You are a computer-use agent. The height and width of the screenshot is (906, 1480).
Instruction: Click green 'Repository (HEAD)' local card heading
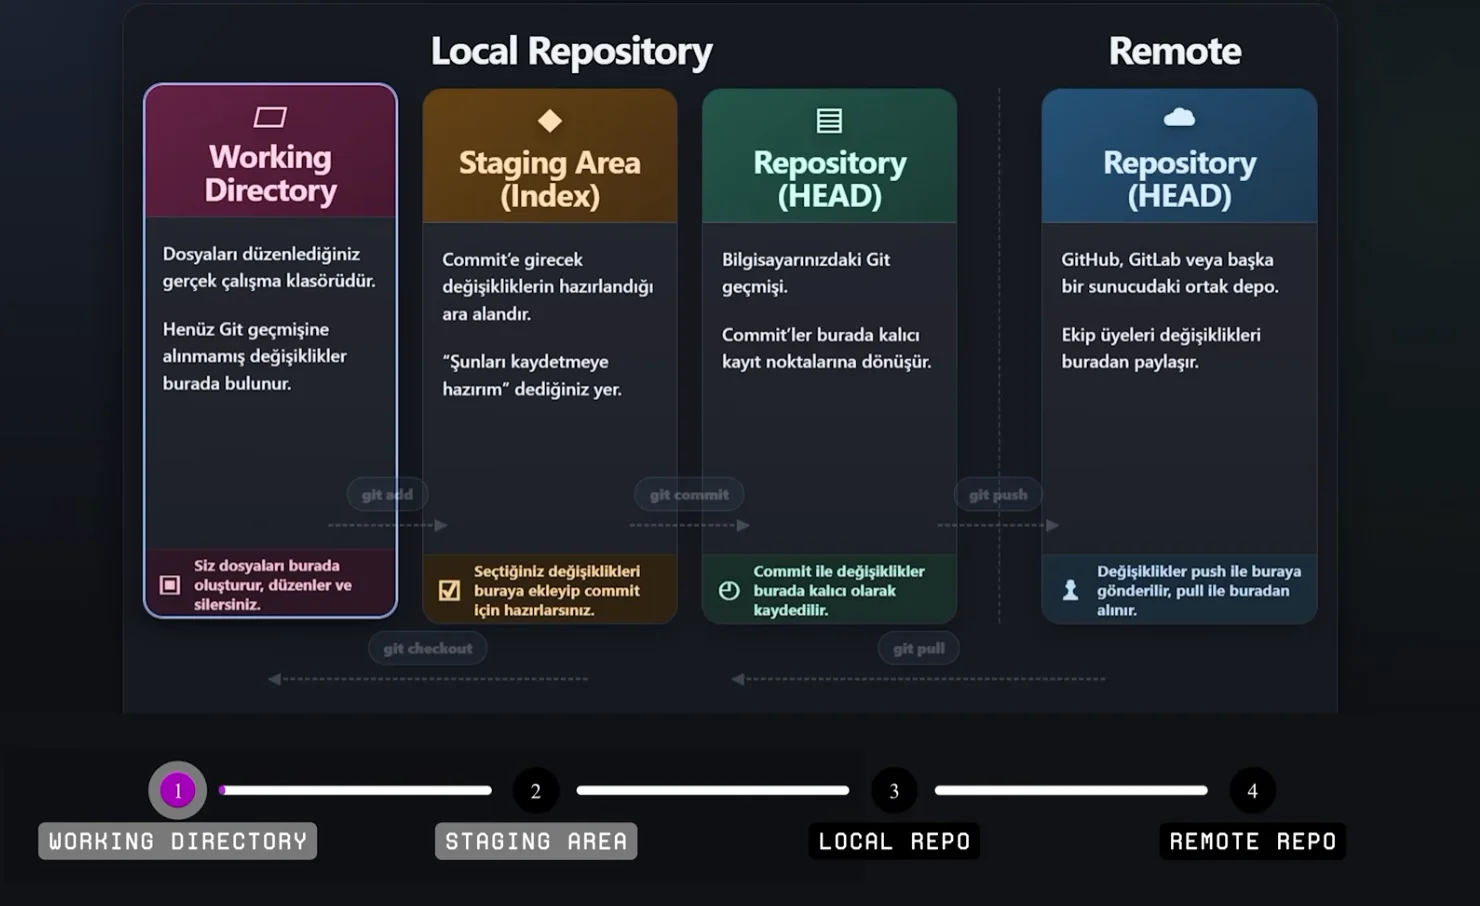(830, 178)
